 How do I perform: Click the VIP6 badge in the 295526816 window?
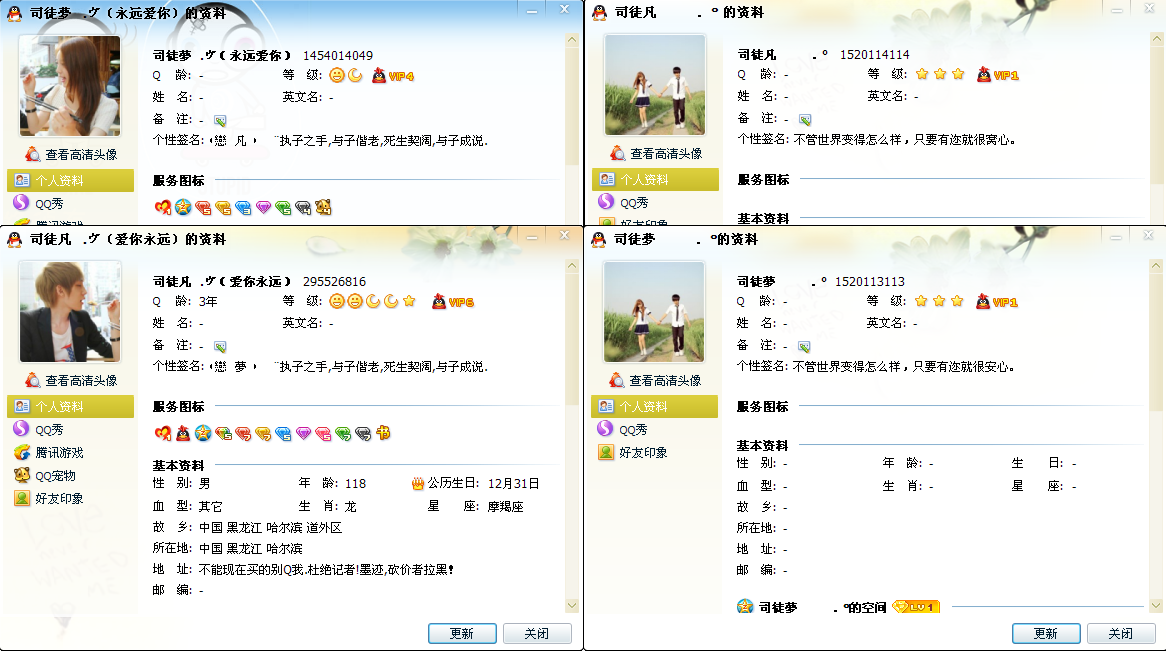[x=453, y=301]
